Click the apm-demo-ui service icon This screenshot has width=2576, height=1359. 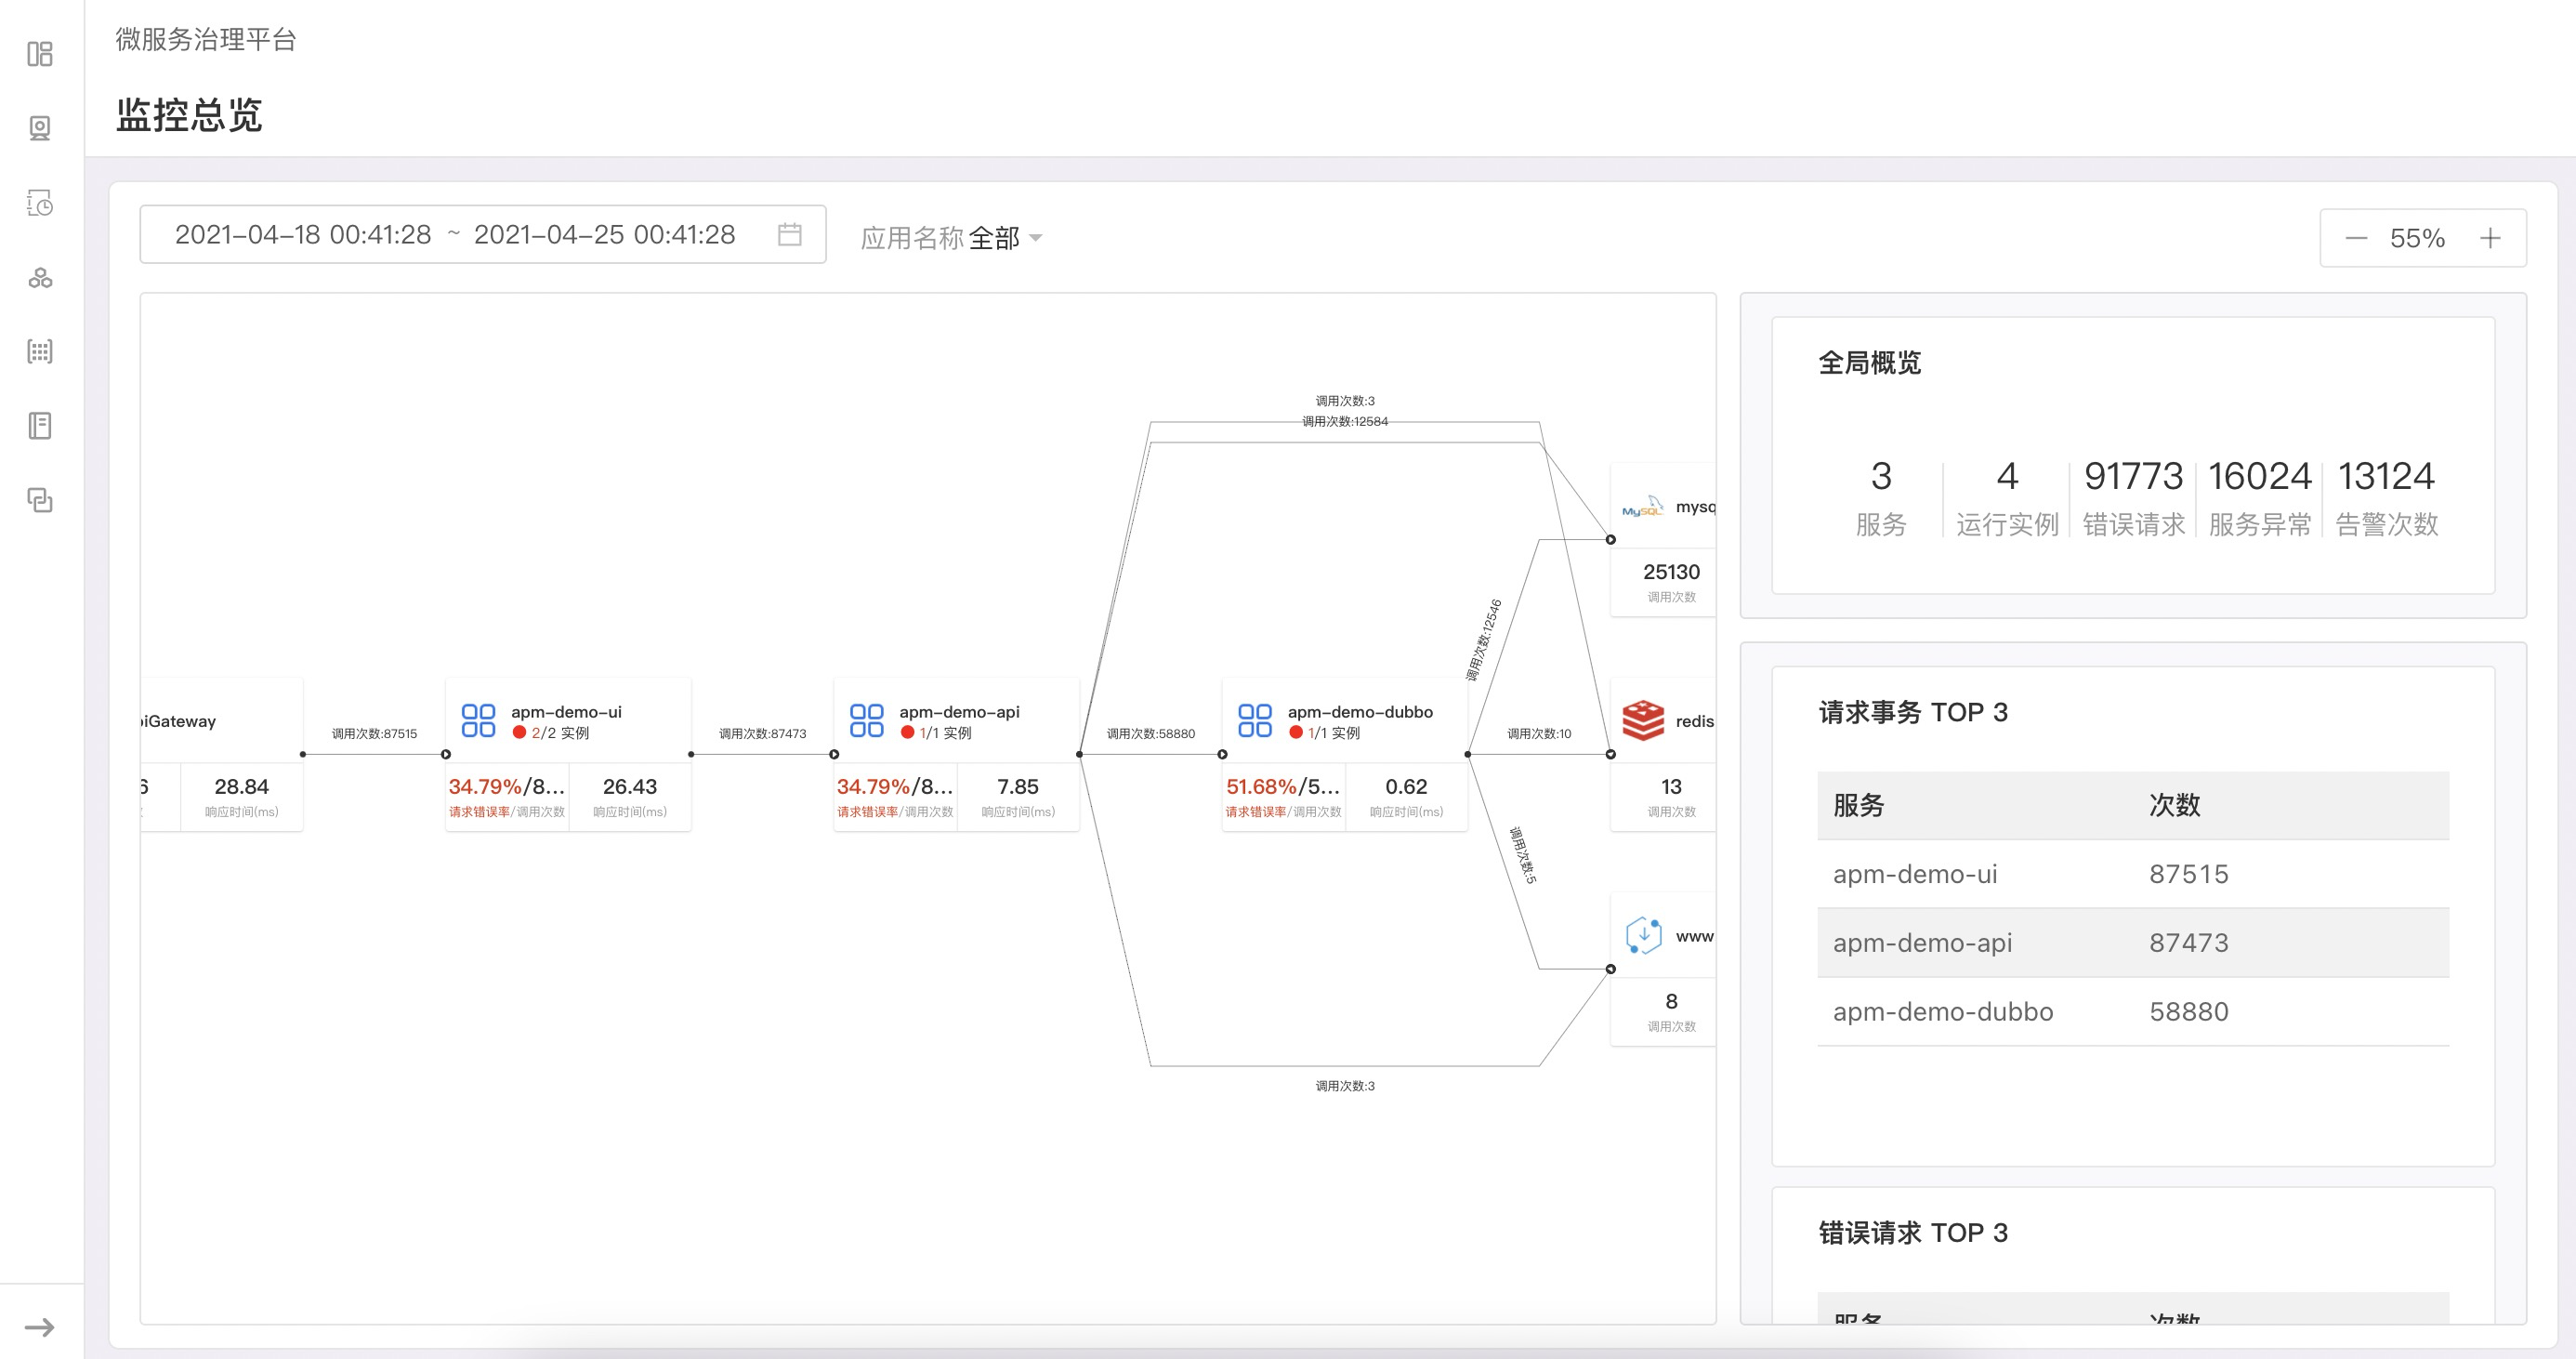pyautogui.click(x=478, y=720)
